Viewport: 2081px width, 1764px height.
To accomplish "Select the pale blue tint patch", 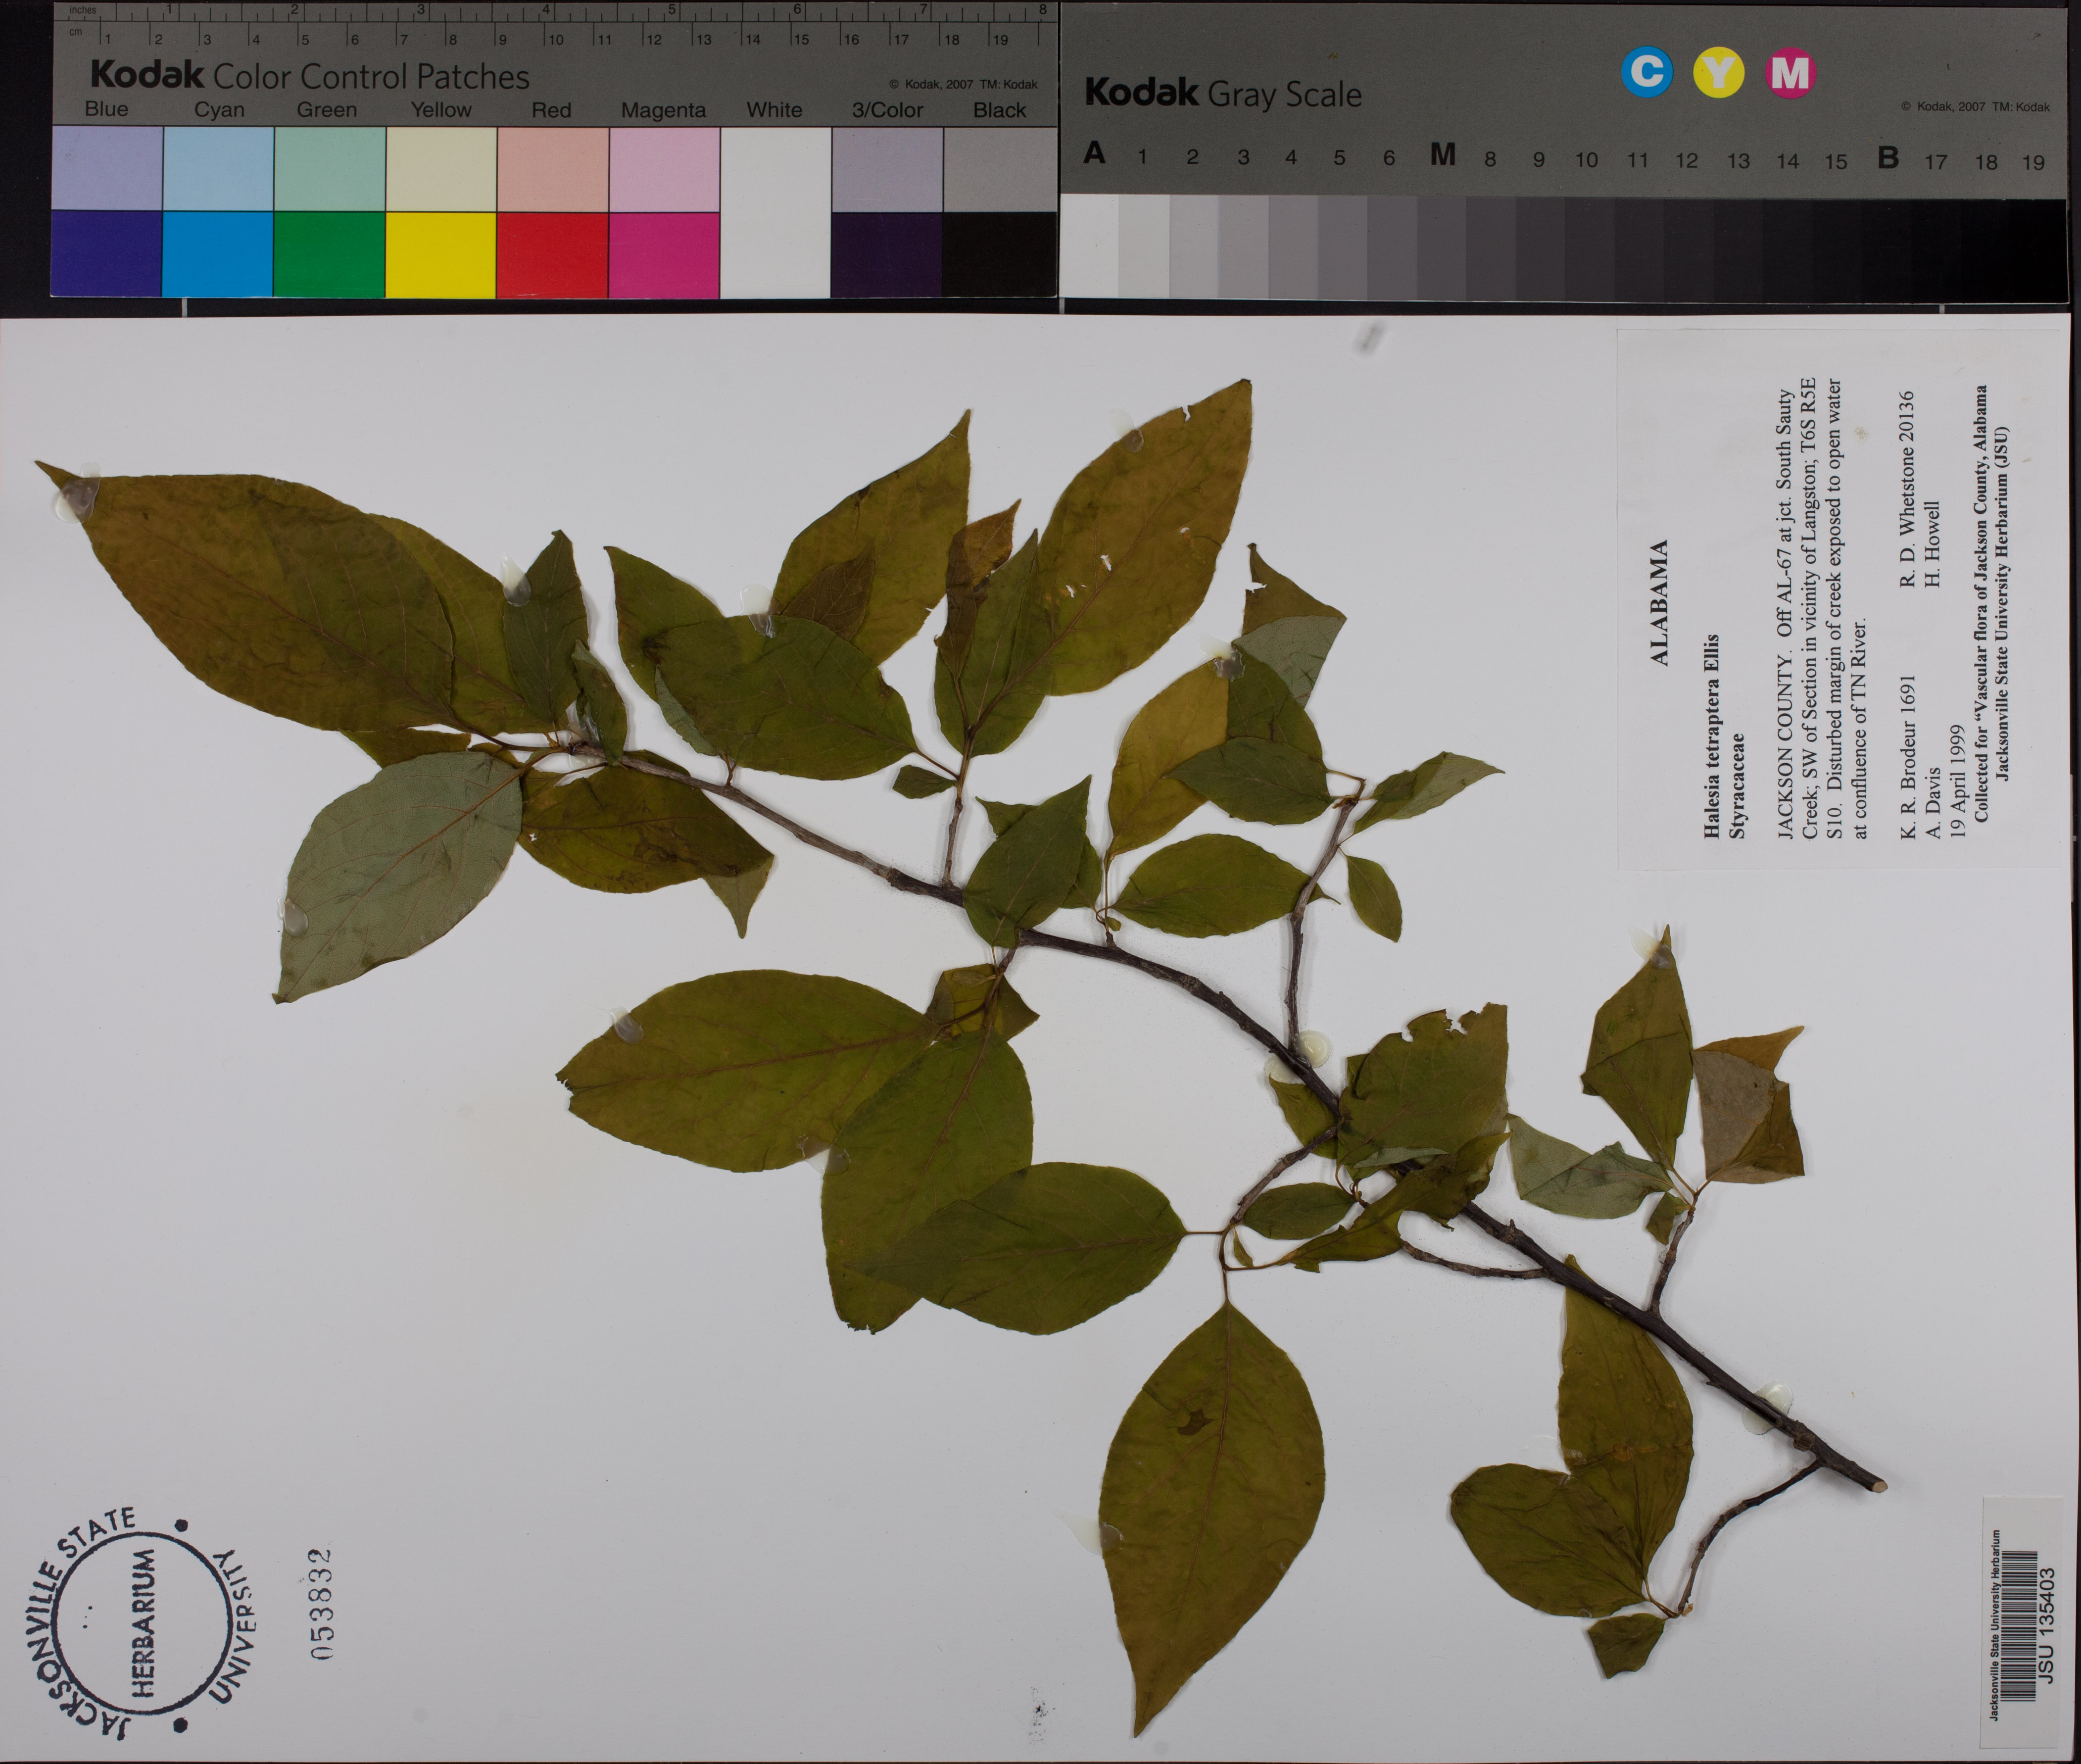I will (x=106, y=168).
